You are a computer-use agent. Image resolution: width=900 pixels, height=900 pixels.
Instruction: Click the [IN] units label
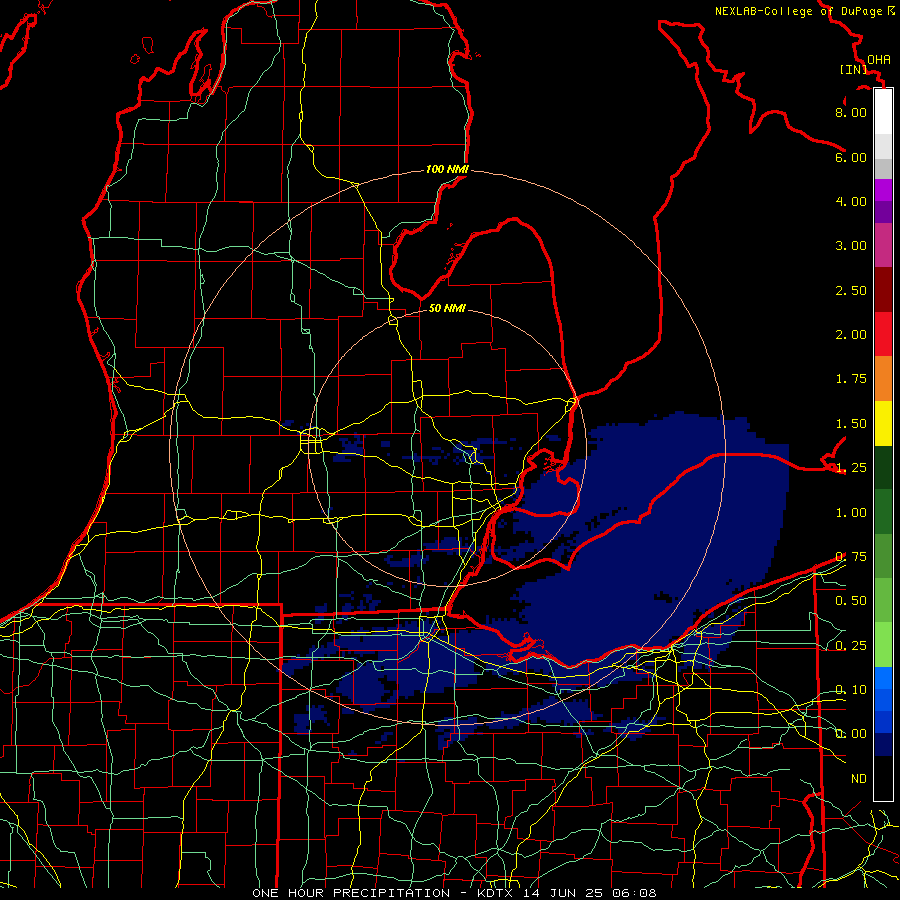point(854,69)
